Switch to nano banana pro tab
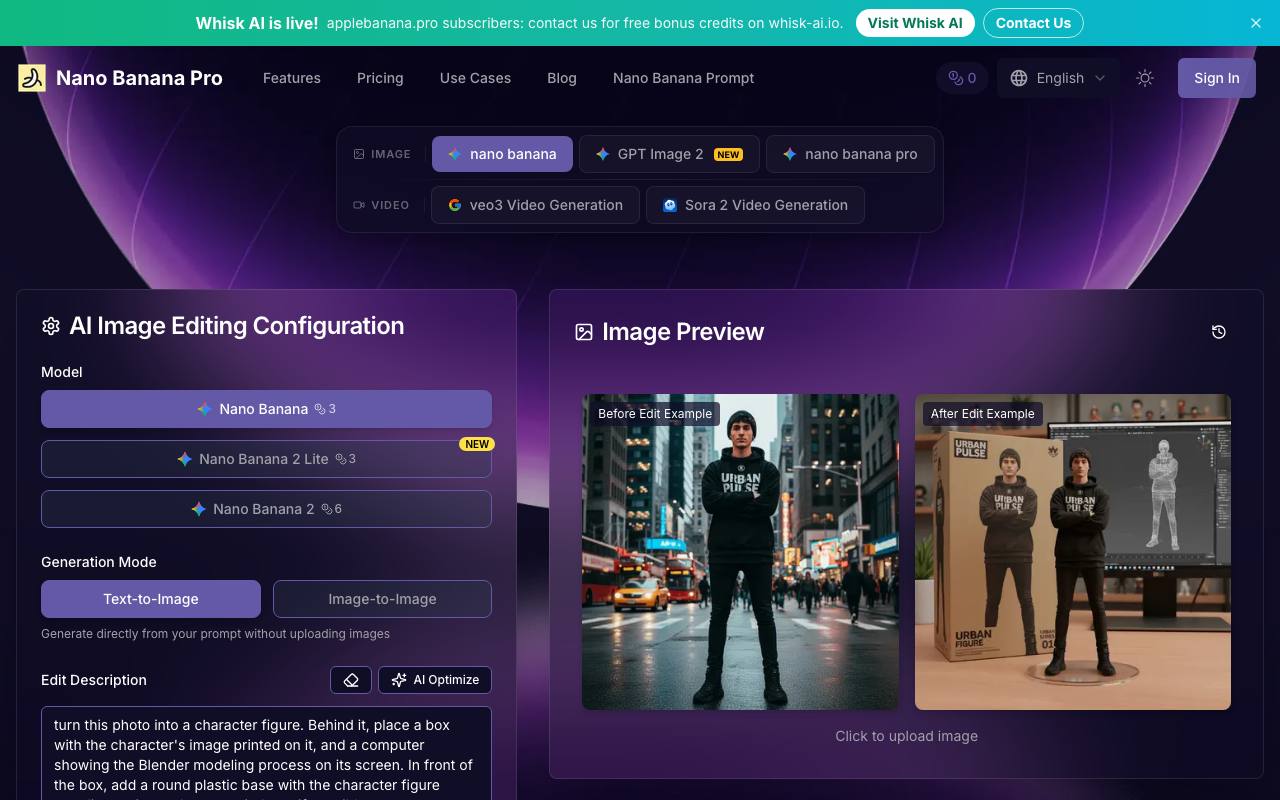The image size is (1280, 800). (850, 154)
